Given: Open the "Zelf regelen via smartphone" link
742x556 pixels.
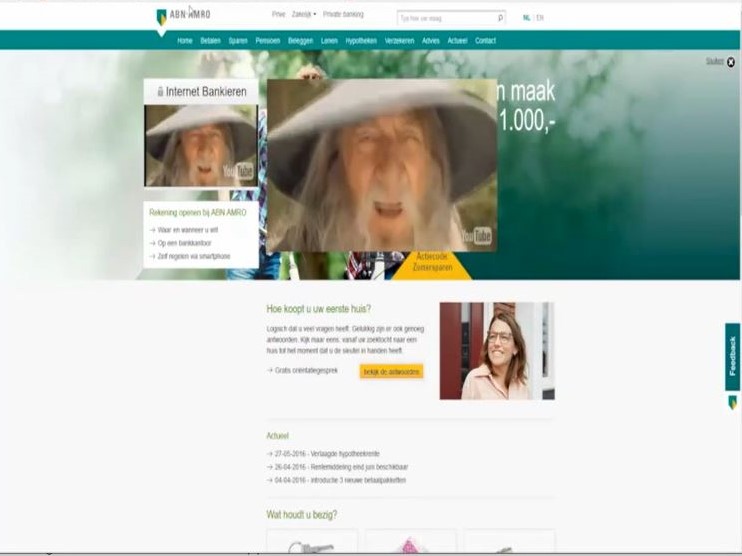Looking at the screenshot, I should click(193, 256).
